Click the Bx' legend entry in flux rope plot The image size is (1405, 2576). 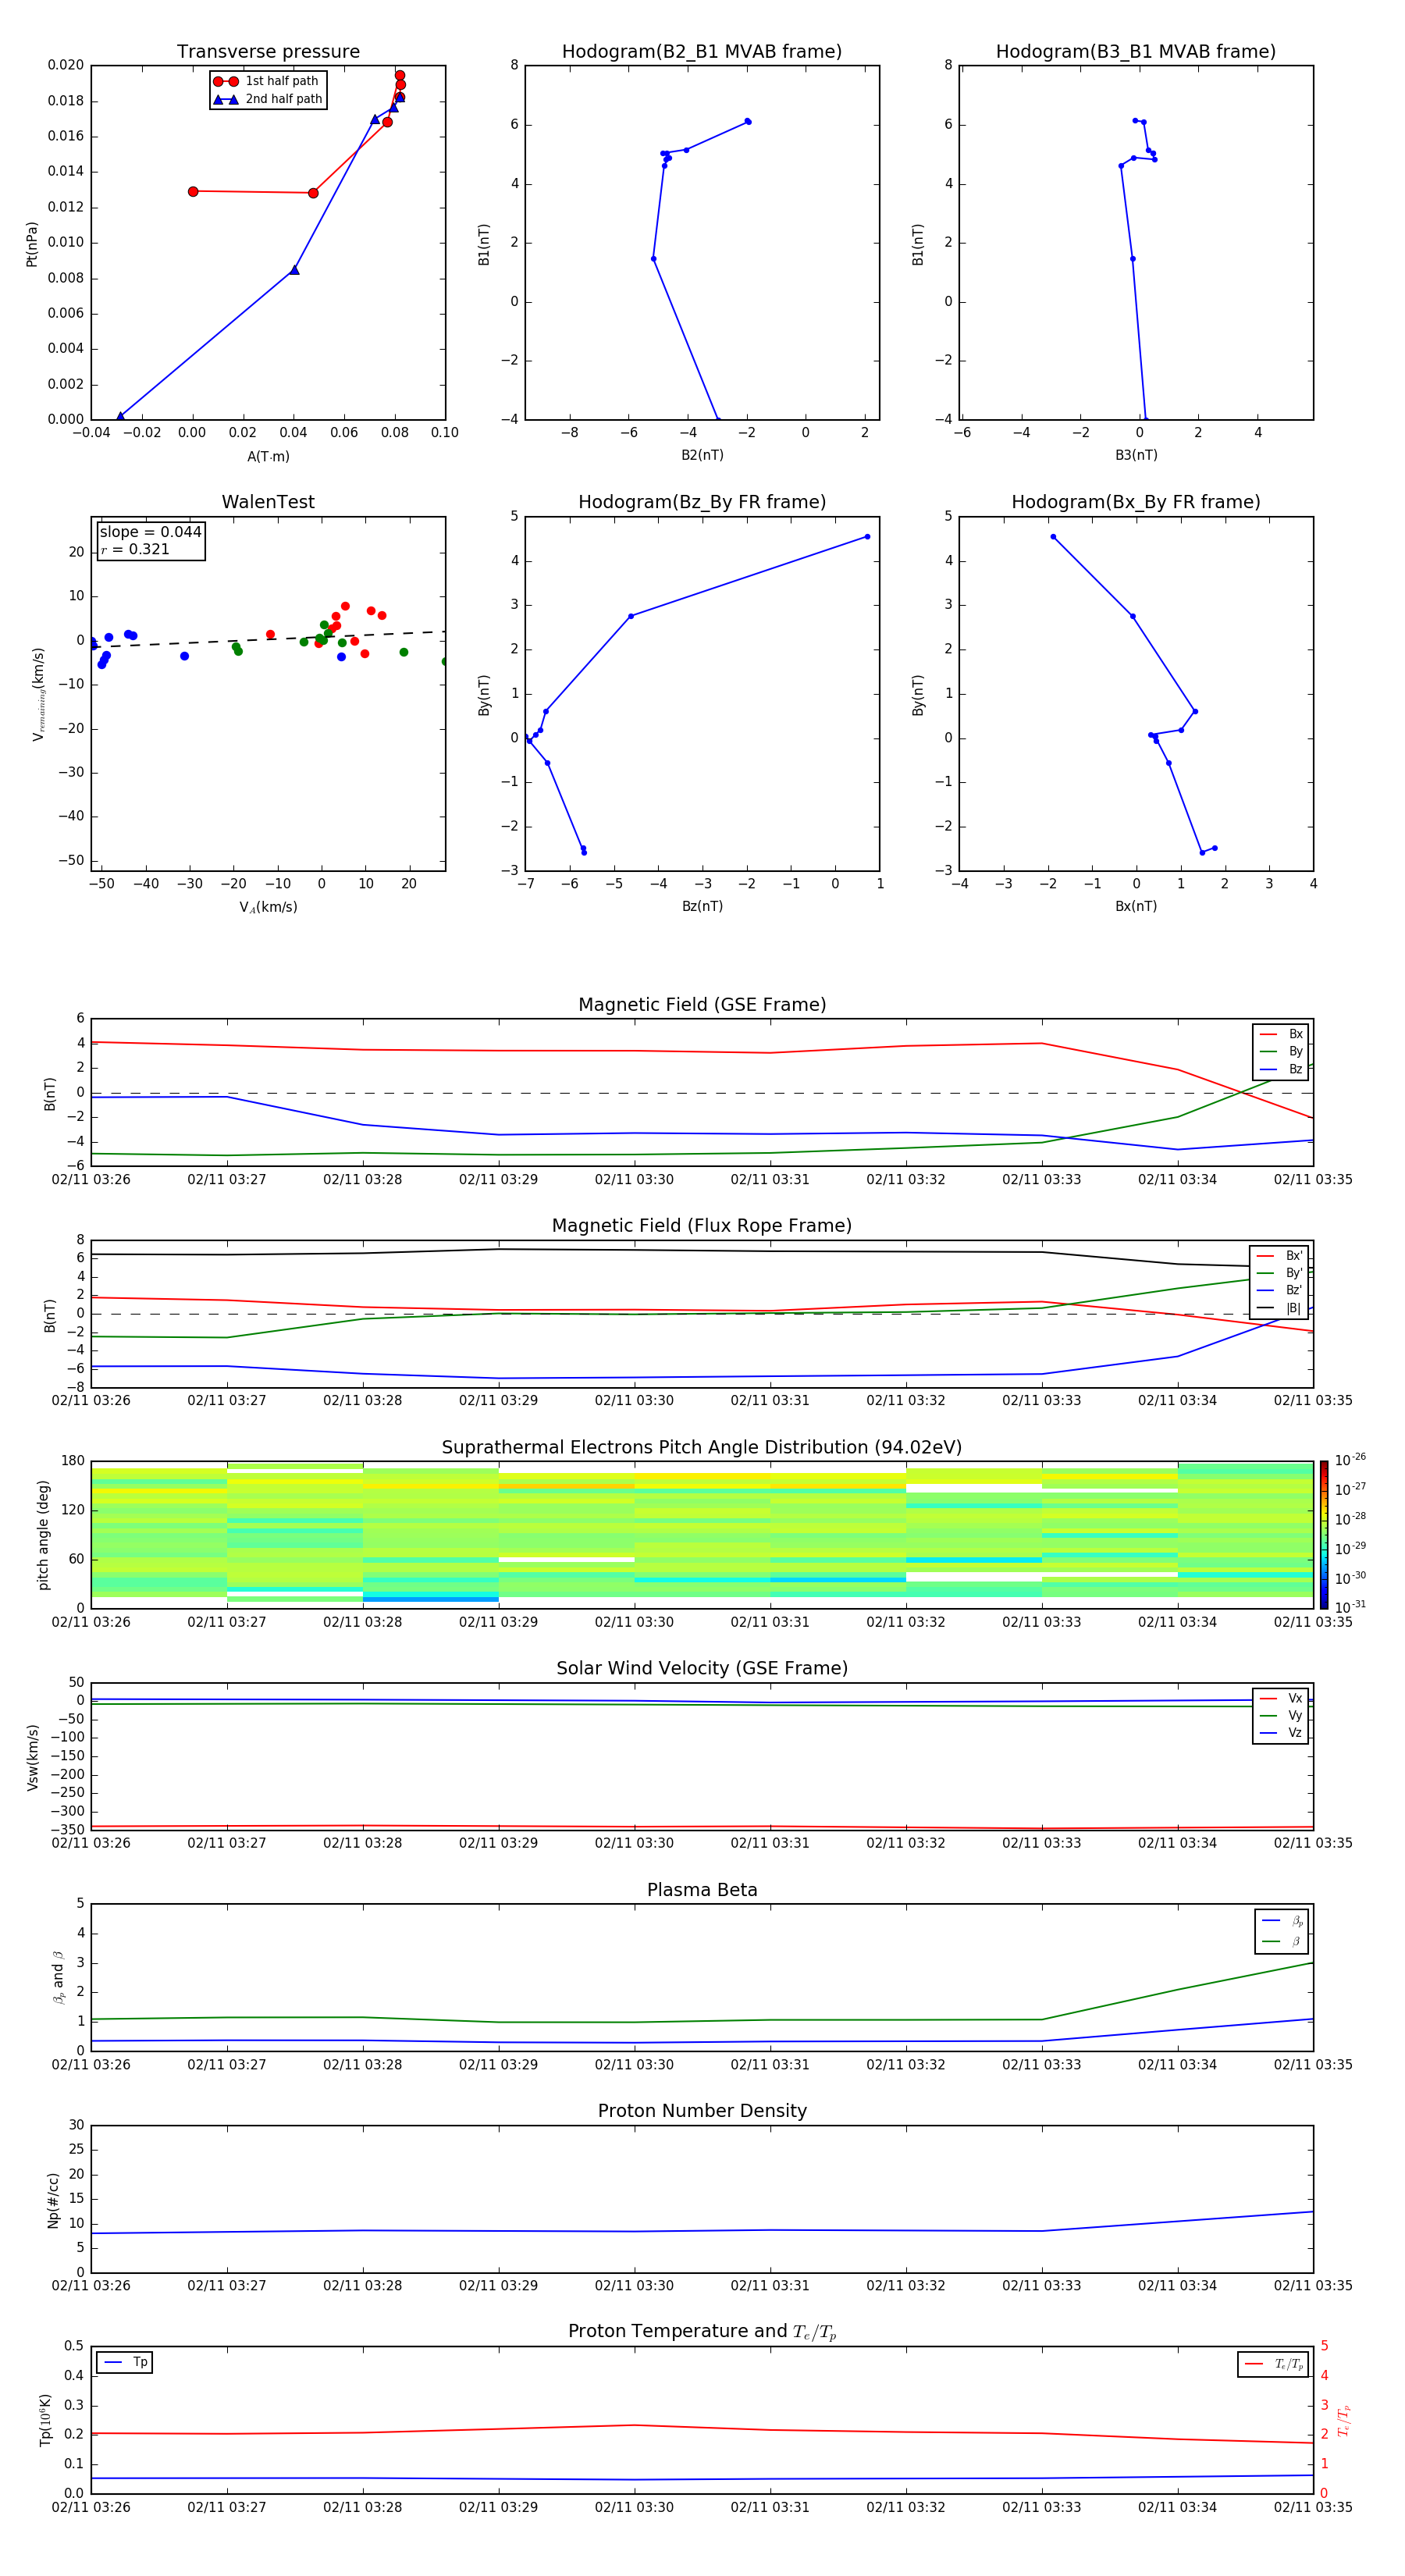coord(1279,1256)
